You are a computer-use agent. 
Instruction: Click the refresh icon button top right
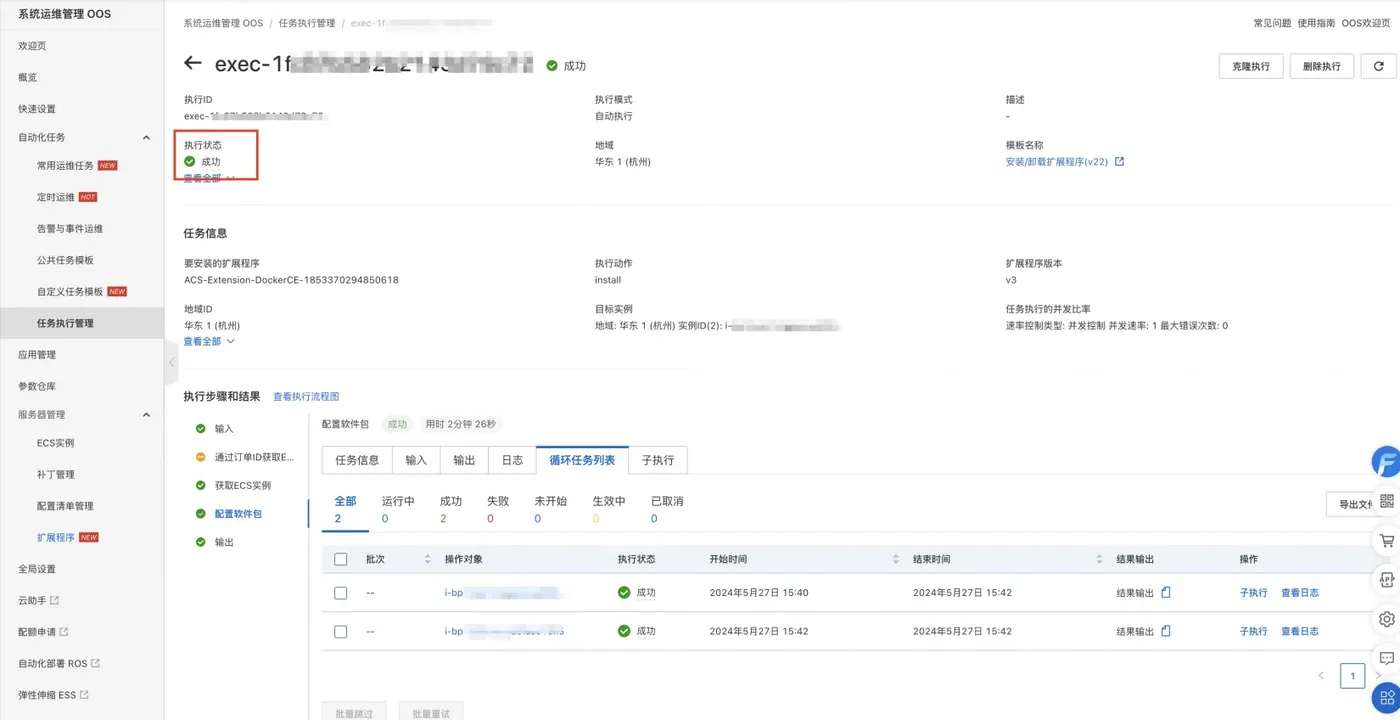coord(1378,66)
